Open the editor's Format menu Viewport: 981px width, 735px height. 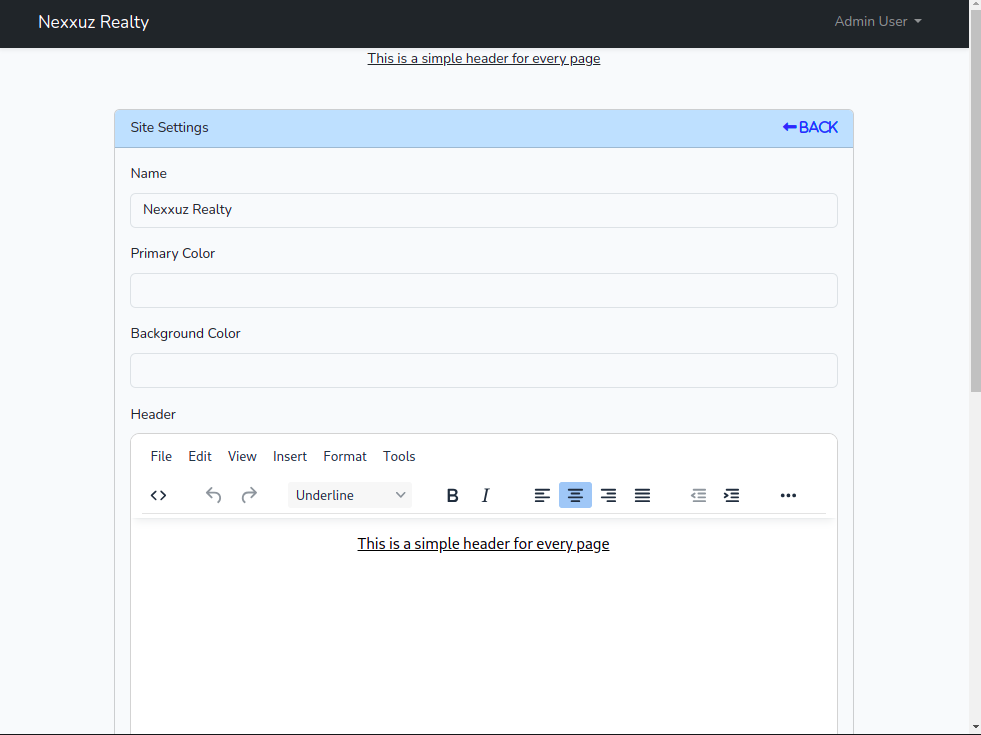coord(345,456)
